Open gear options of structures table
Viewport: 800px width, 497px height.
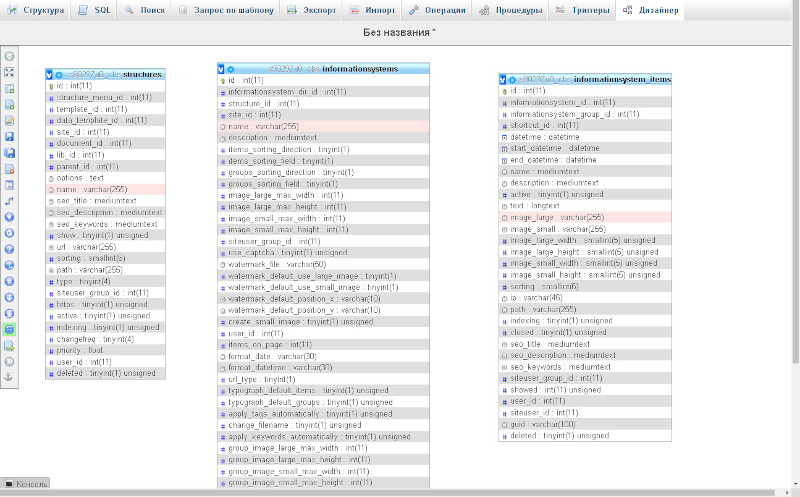click(59, 74)
